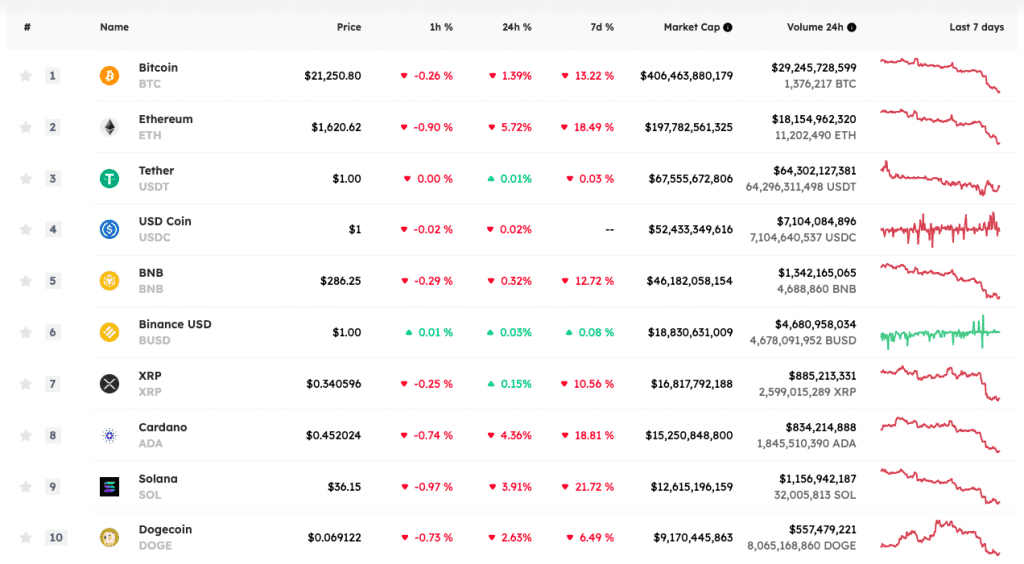Click the Last 7 days header

976,27
